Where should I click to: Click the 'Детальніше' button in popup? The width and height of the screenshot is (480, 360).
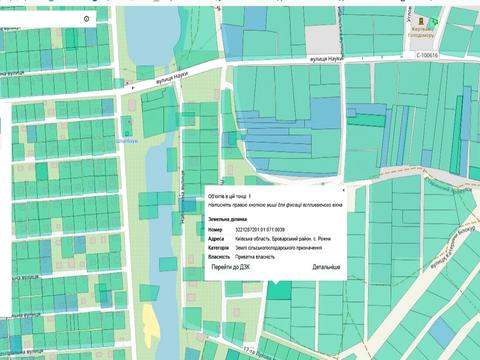326,267
